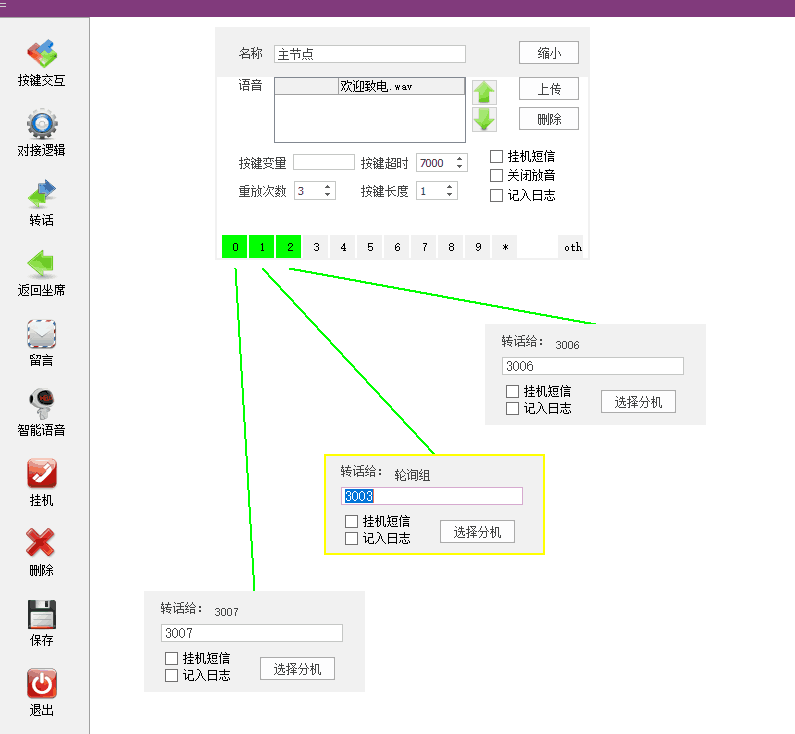Select the 转话 arrows icon
Screen dimensions: 795x734
(x=42, y=193)
